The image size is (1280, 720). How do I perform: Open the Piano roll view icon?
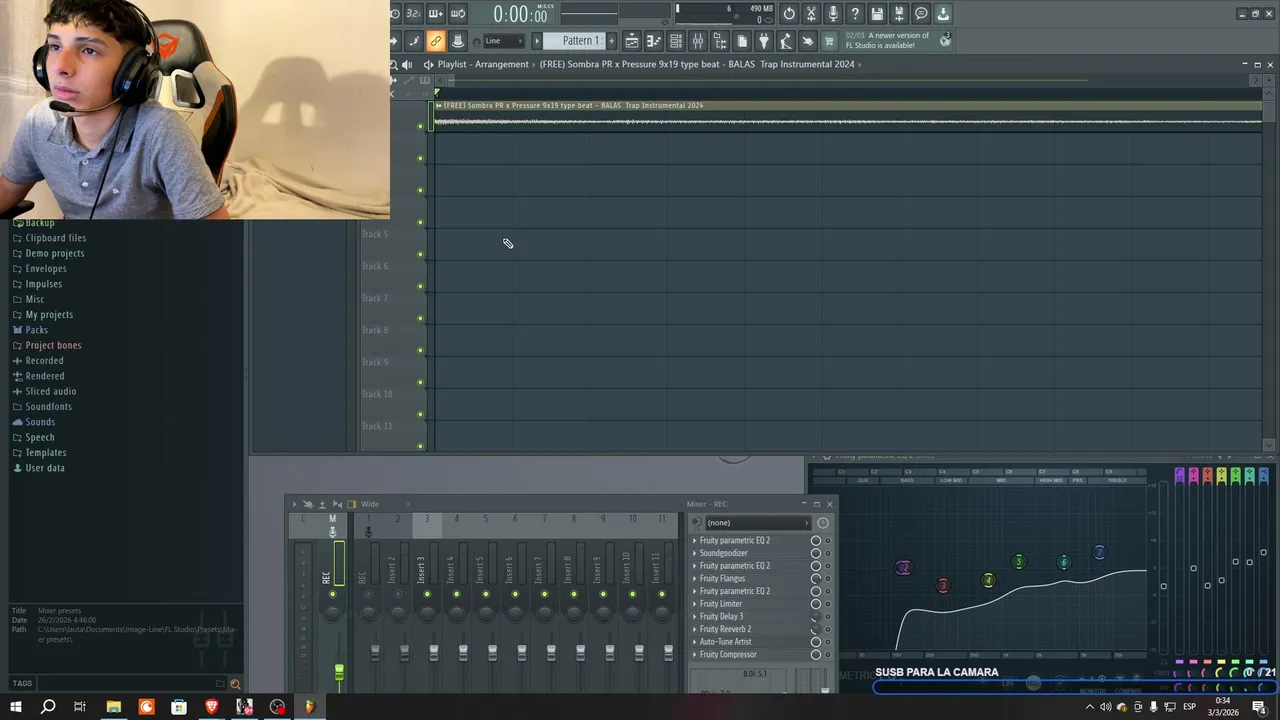654,41
